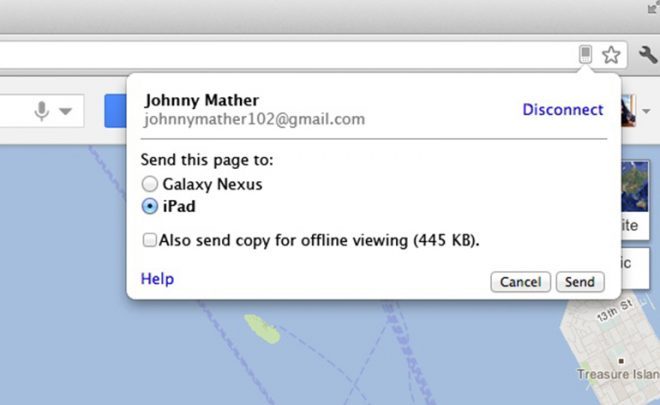Bookmark page with the star icon
660x405 pixels.
[x=611, y=55]
